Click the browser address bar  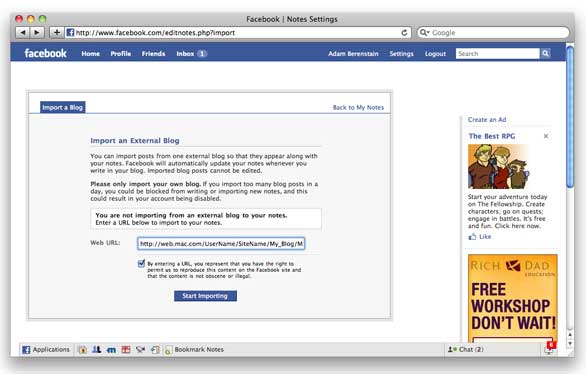pyautogui.click(x=238, y=33)
